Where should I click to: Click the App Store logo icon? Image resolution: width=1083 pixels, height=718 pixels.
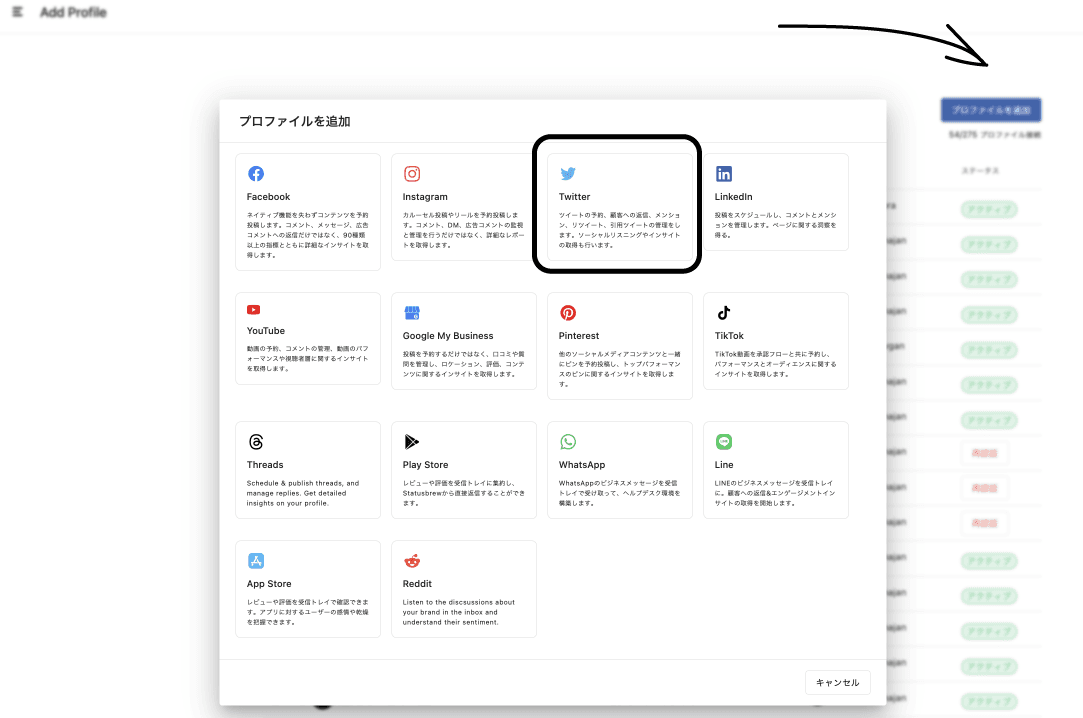point(256,561)
